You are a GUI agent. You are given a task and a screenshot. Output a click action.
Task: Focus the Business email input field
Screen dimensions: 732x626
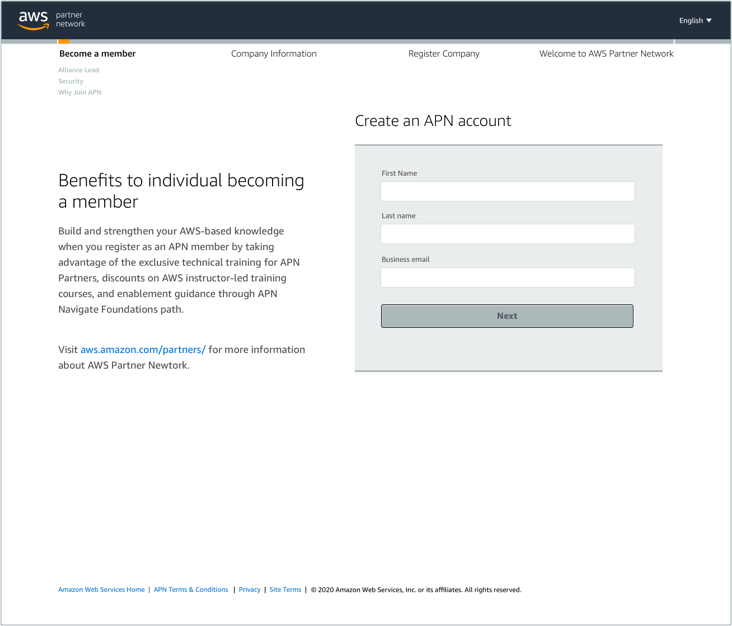(x=507, y=277)
